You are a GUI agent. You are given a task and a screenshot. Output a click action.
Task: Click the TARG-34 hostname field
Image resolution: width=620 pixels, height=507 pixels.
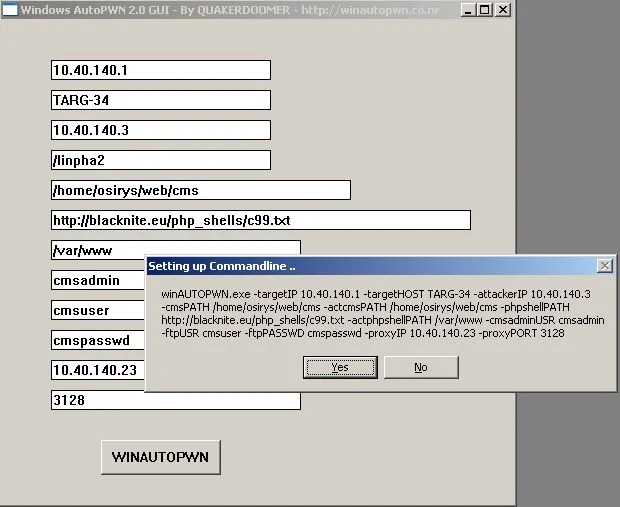coord(161,100)
